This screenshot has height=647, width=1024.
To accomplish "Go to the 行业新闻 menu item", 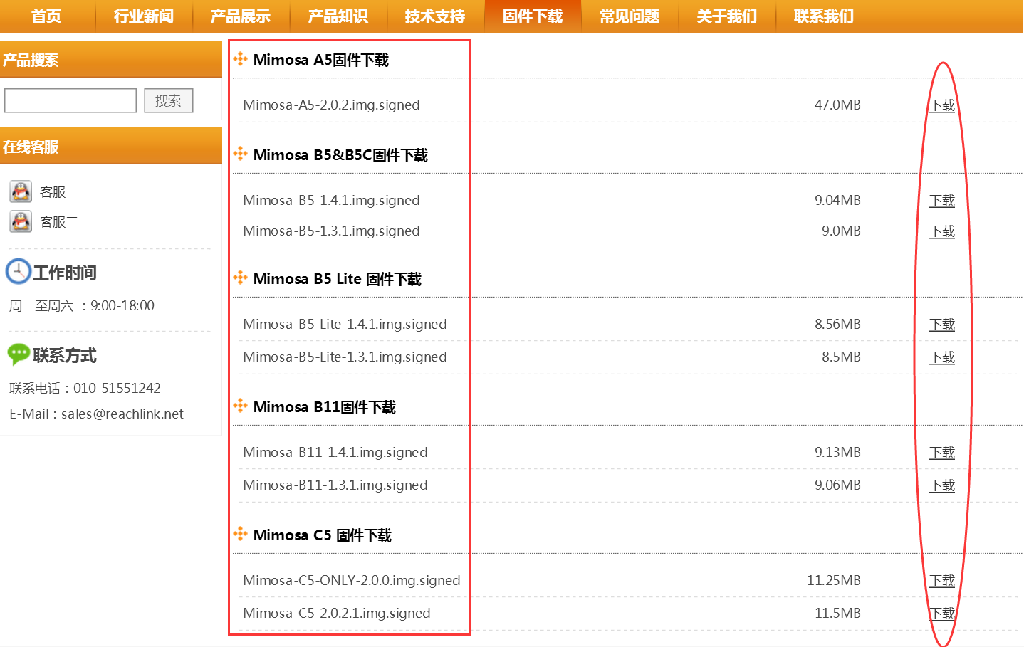I will (x=144, y=16).
